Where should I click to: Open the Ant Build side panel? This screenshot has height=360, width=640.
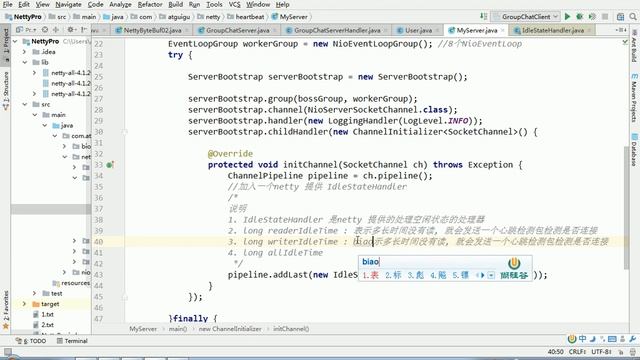[x=634, y=46]
